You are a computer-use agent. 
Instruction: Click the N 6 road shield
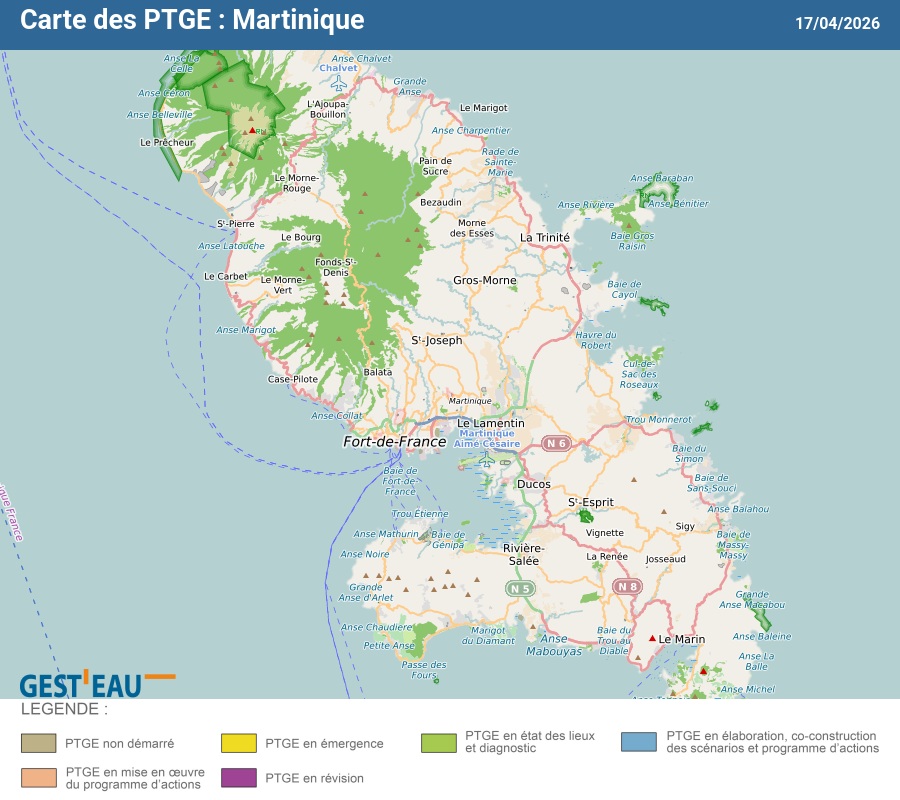[555, 443]
